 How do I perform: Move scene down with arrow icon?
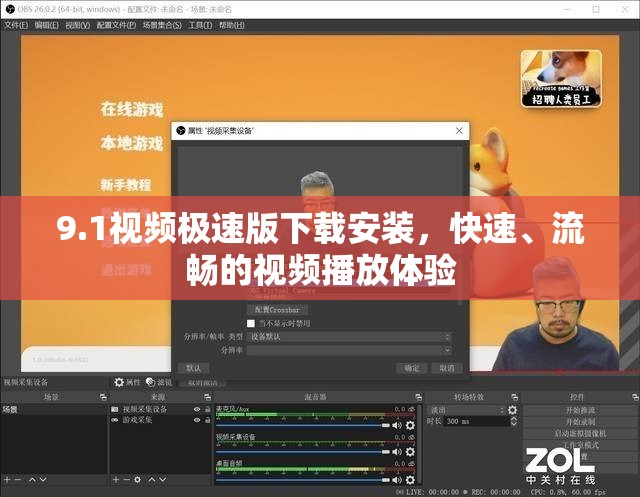pyautogui.click(x=43, y=479)
